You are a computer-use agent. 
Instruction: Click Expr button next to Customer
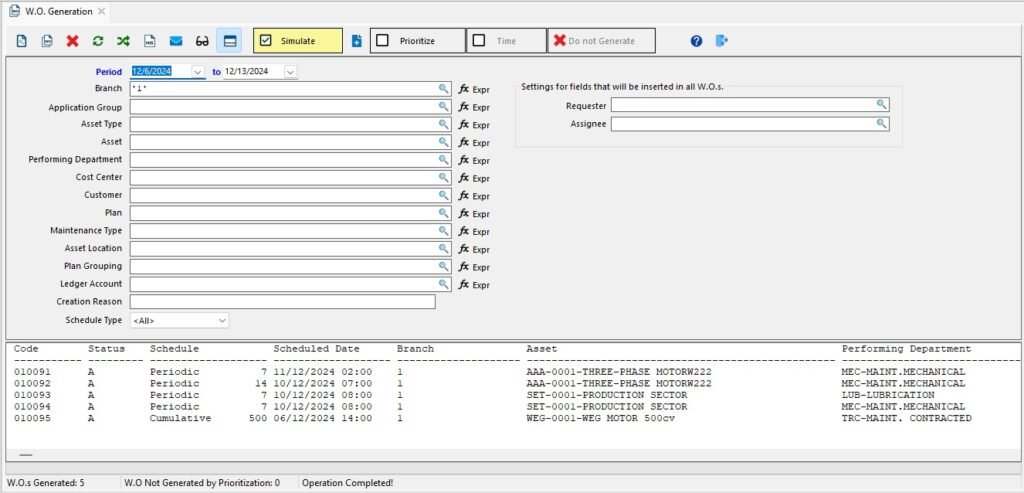(x=474, y=195)
